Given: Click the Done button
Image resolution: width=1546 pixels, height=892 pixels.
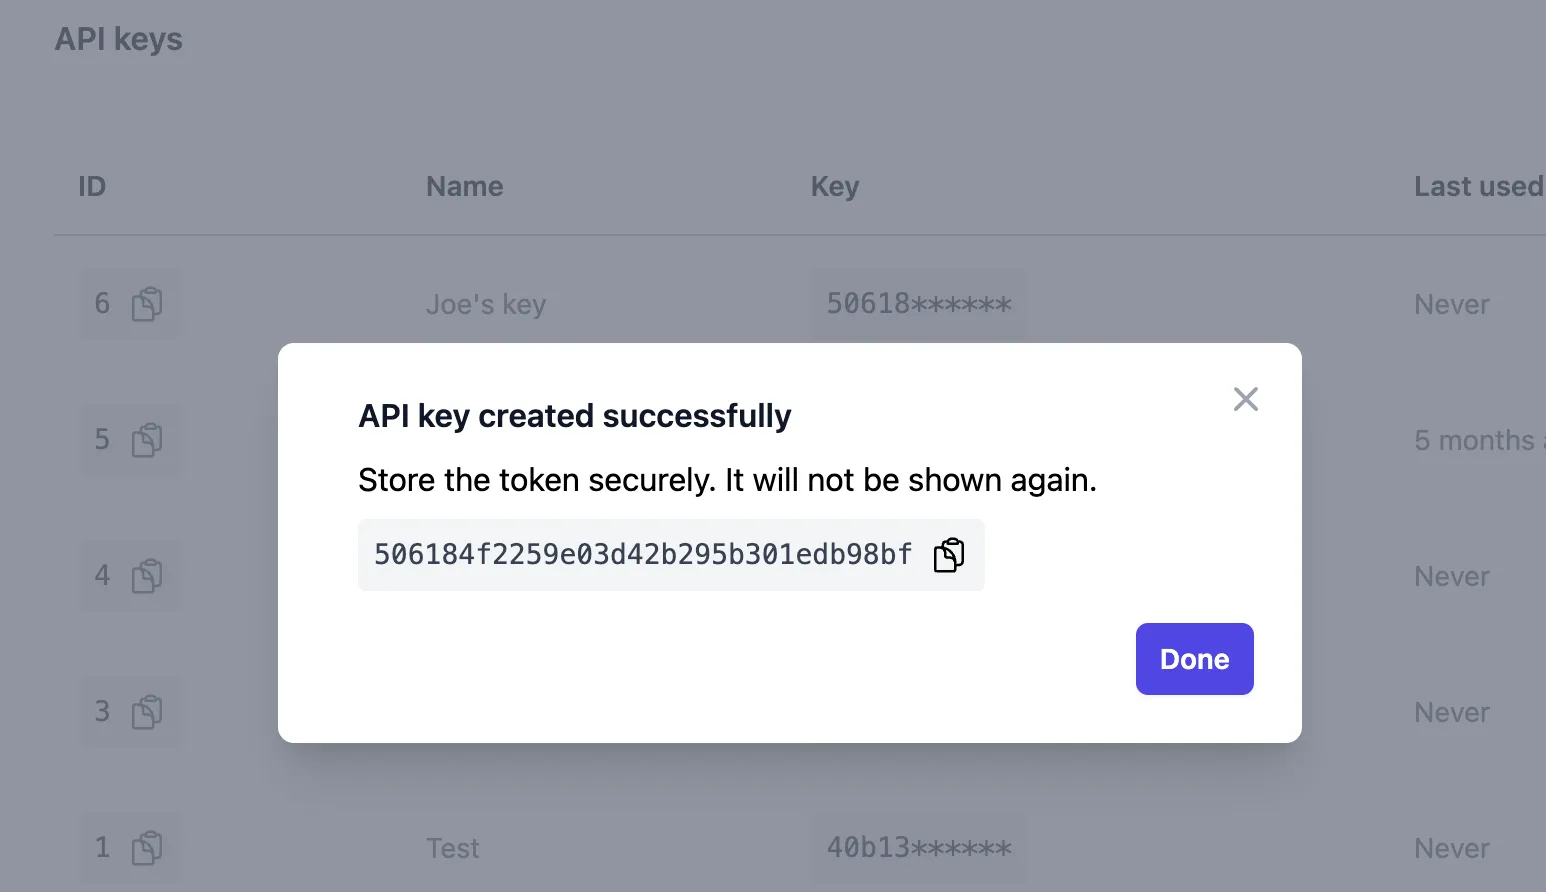Looking at the screenshot, I should coord(1194,658).
